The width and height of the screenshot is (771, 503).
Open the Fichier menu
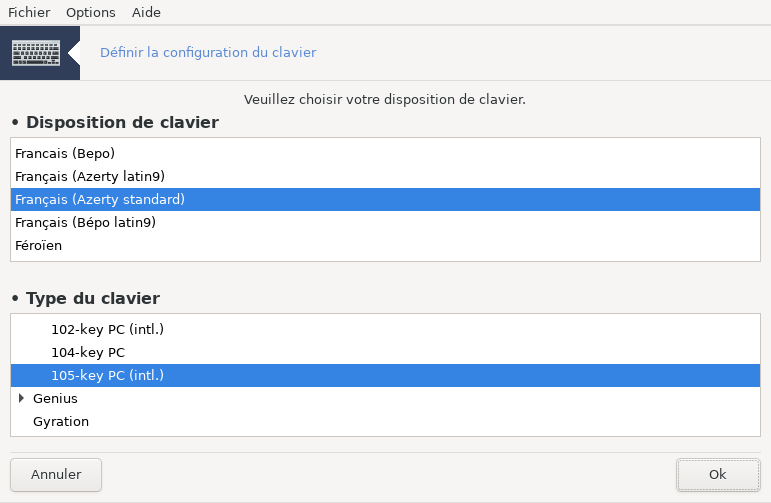[29, 13]
